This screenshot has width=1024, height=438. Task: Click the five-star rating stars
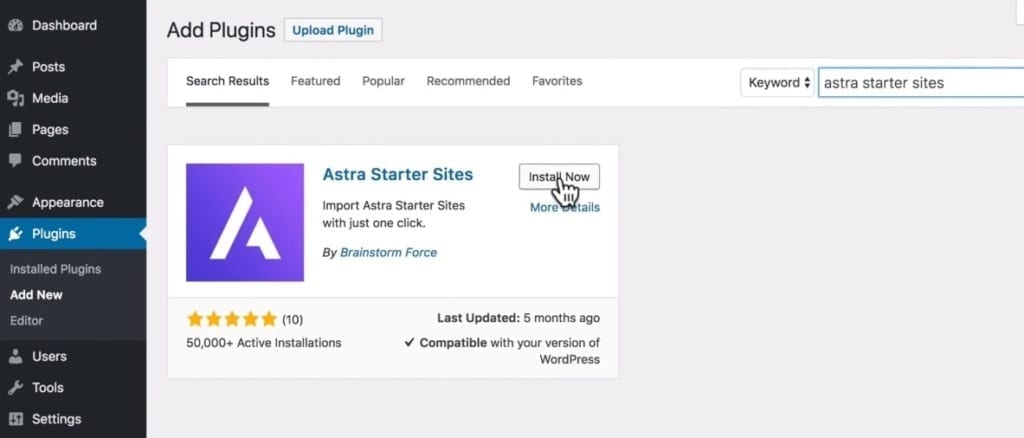point(232,319)
